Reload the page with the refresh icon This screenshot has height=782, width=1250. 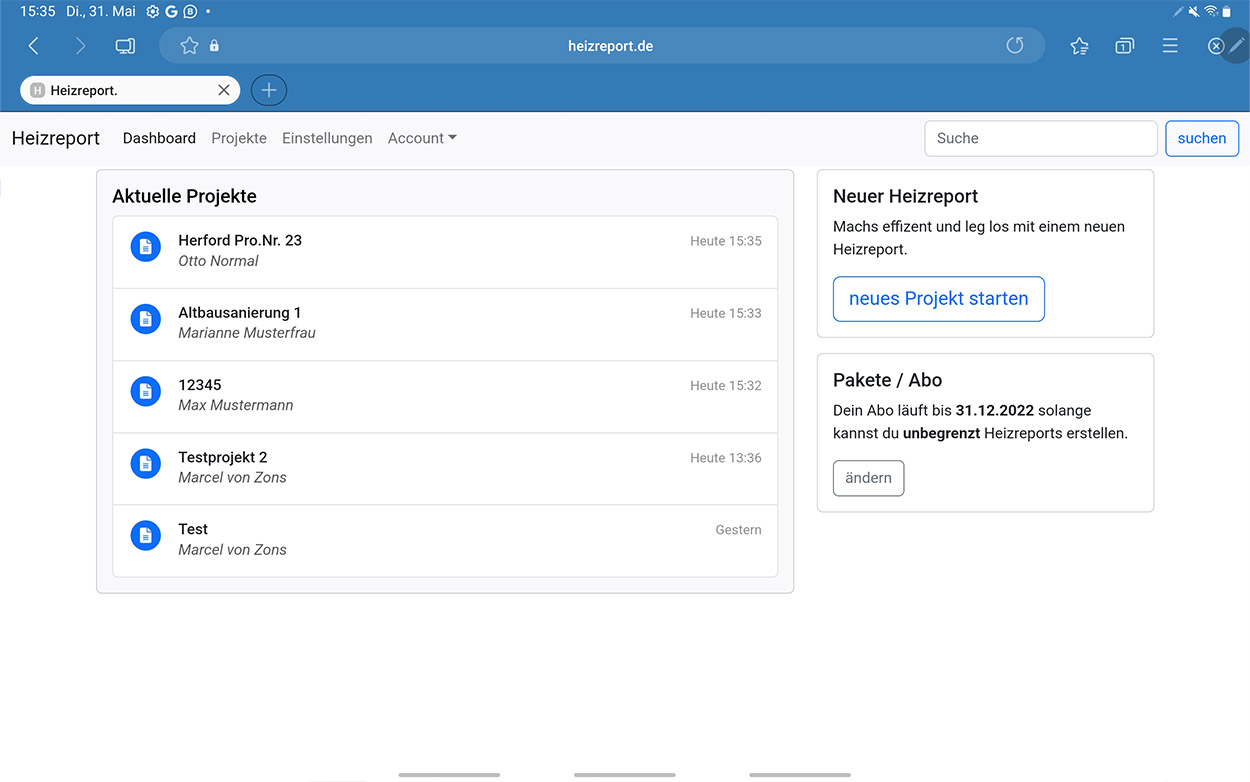tap(1015, 46)
